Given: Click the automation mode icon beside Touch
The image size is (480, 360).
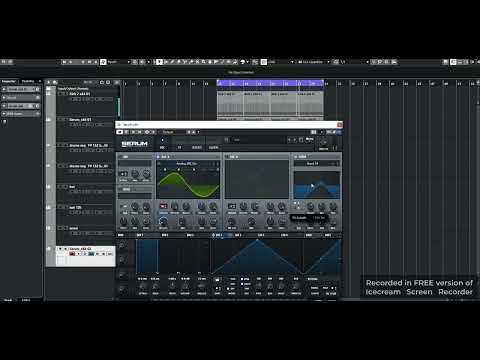Looking at the screenshot, I should click(103, 62).
